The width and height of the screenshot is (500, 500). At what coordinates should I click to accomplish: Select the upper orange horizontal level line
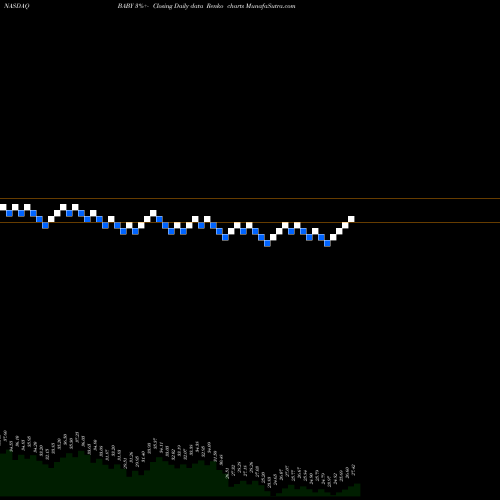(250, 199)
